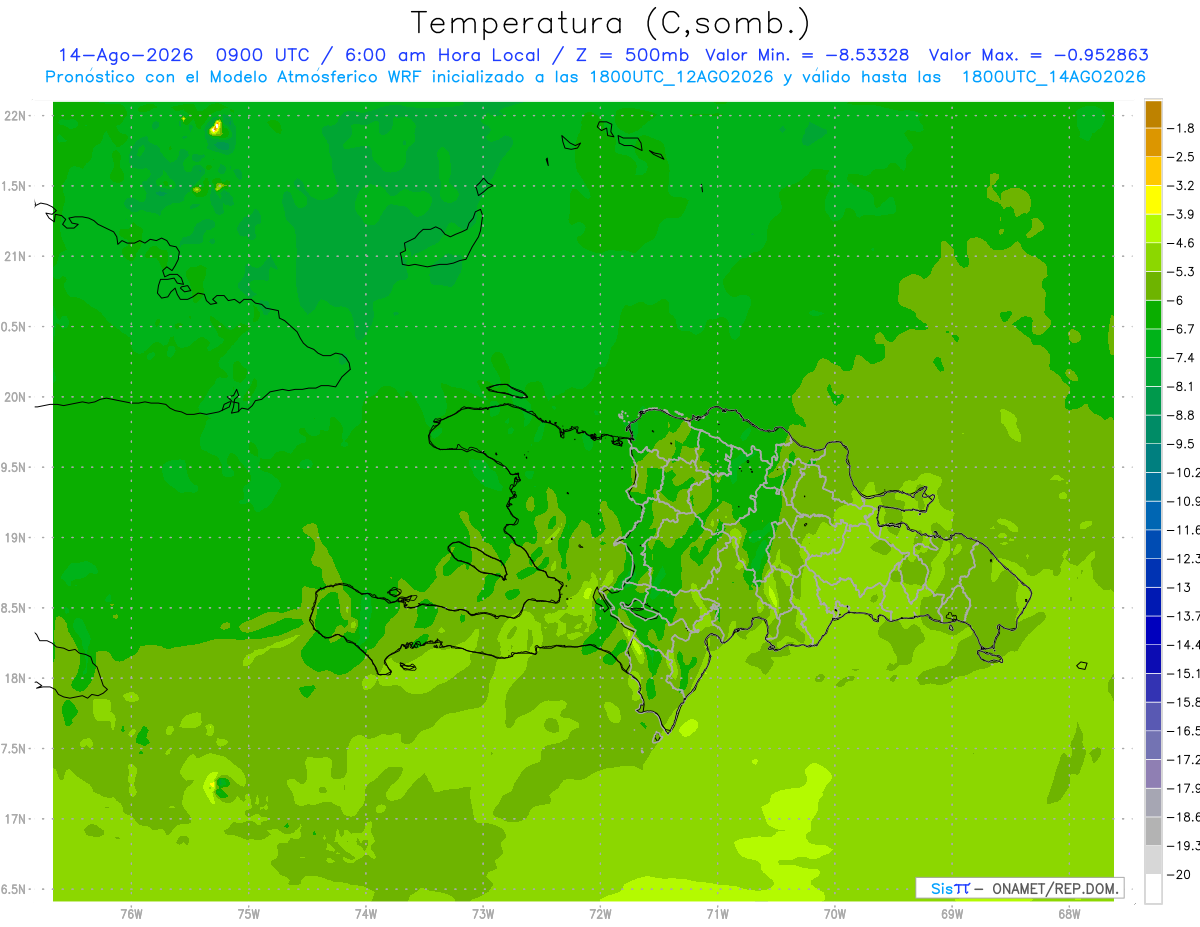Click the '-2.5' colorbar scale value
Image resolution: width=1200 pixels, height=927 pixels.
[x=1182, y=157]
